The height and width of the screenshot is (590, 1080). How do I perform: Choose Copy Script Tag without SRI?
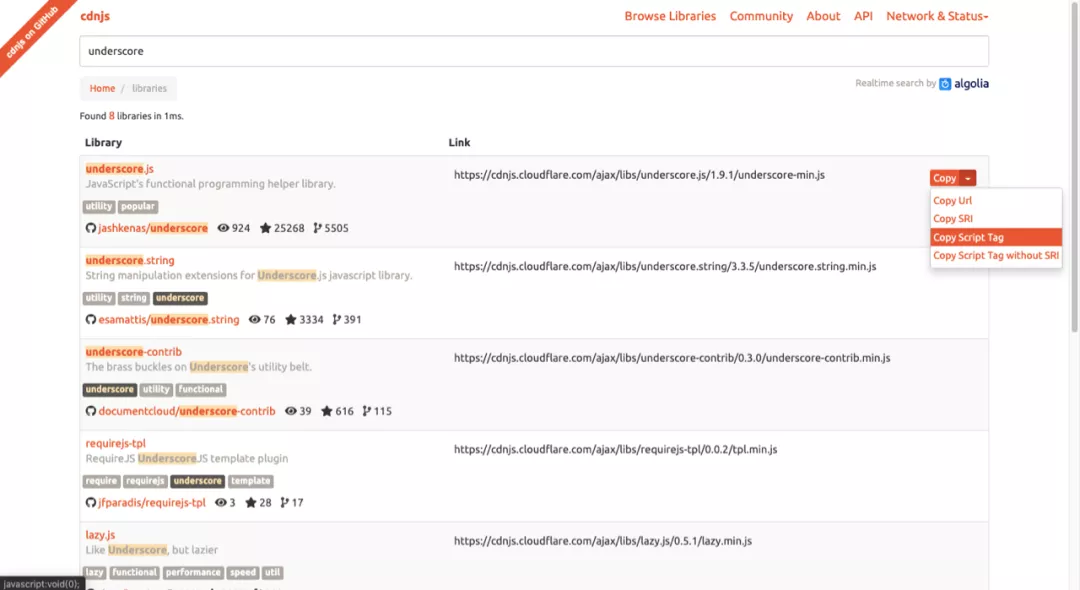point(996,255)
